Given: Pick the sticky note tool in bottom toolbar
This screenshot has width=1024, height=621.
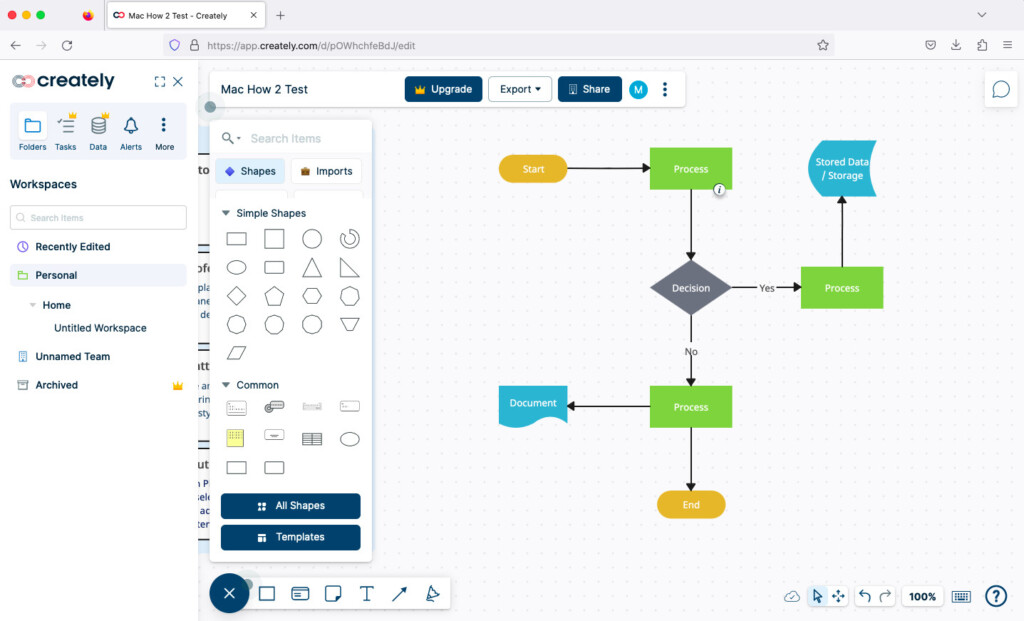Looking at the screenshot, I should coord(333,594).
